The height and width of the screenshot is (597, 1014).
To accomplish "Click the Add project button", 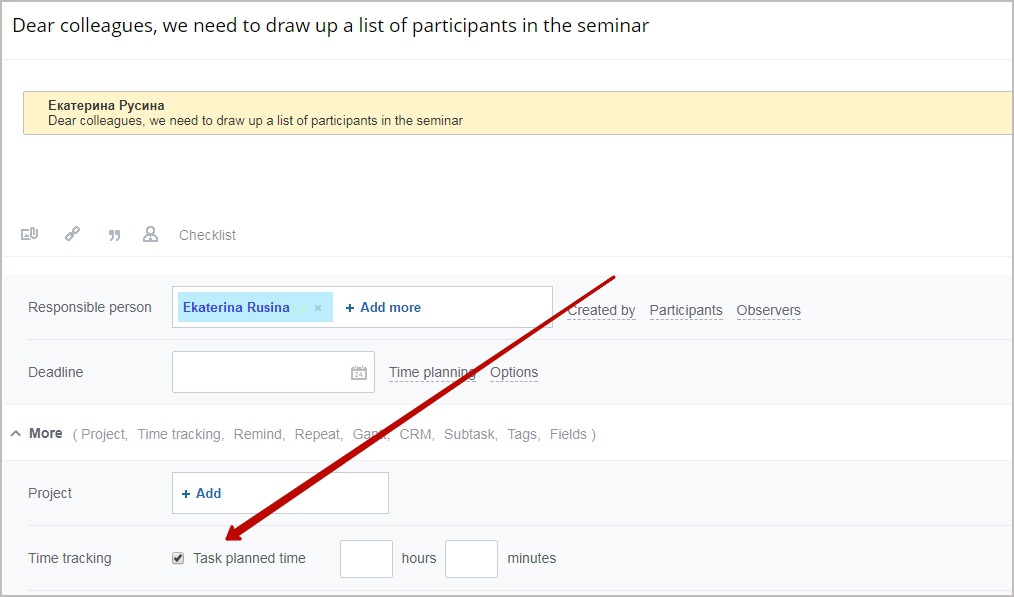I will click(x=202, y=494).
